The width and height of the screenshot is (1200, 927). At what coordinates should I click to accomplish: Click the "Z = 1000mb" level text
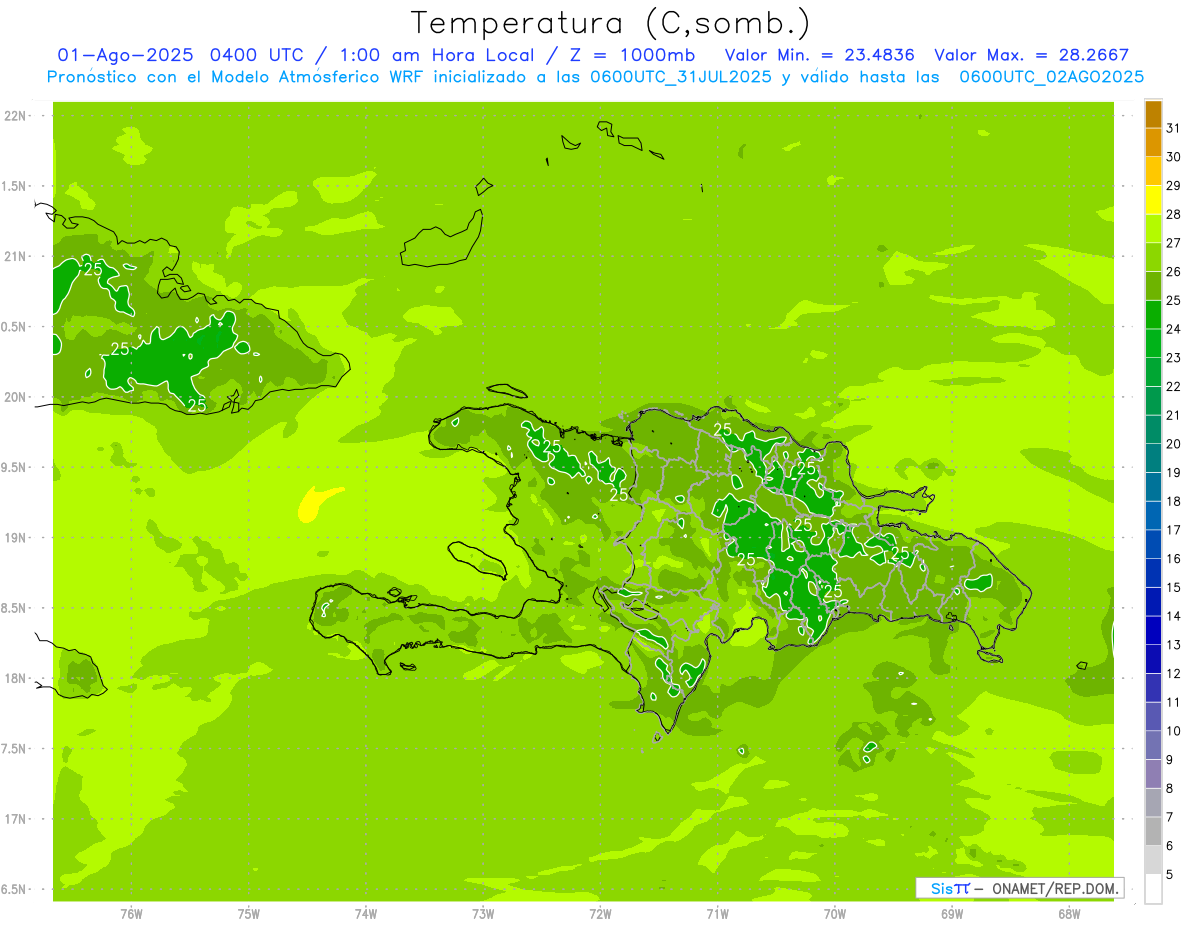pyautogui.click(x=632, y=55)
